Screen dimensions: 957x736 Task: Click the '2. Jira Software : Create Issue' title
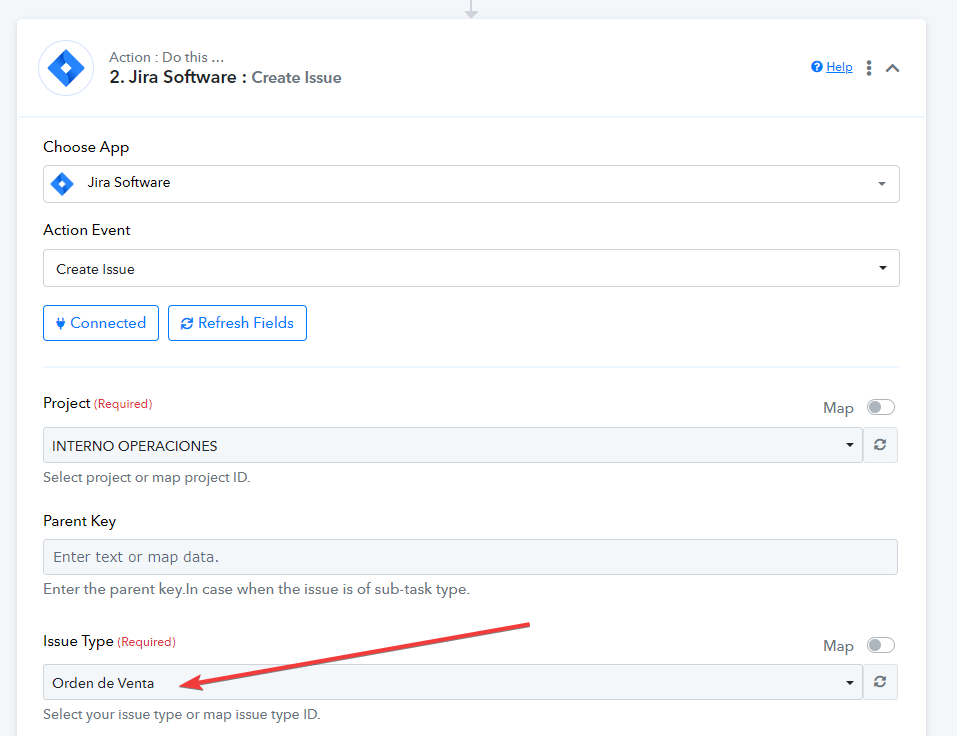225,77
